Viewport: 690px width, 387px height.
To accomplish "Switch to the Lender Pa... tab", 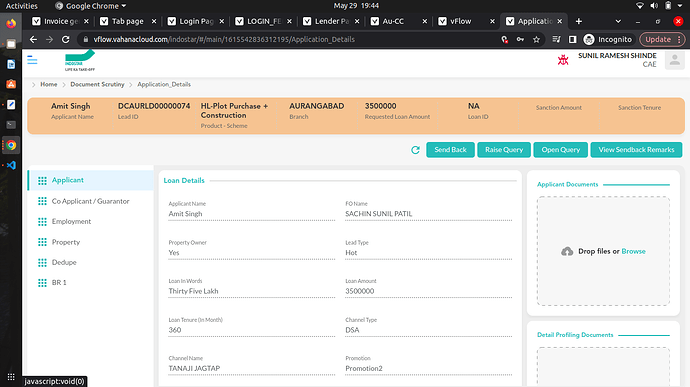I will pos(331,21).
